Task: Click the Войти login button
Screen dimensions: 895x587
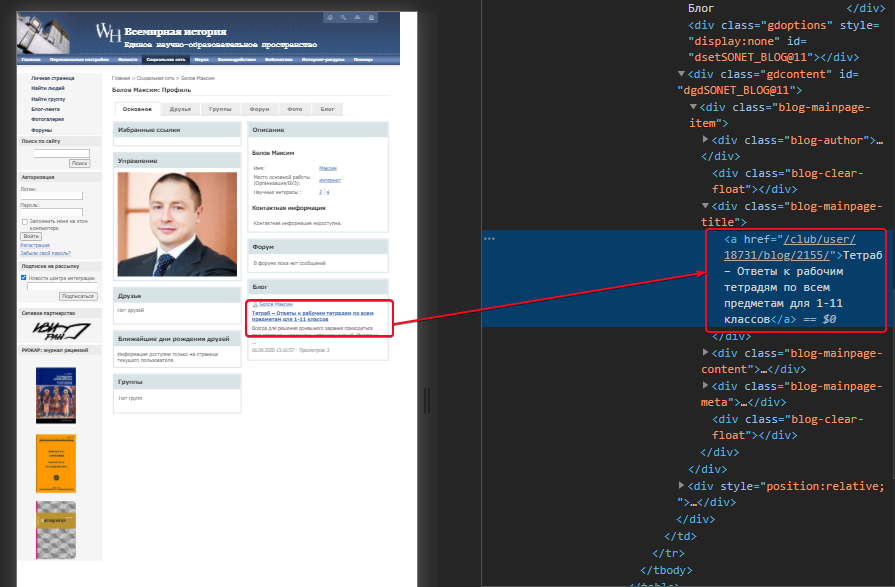Action: click(x=31, y=236)
